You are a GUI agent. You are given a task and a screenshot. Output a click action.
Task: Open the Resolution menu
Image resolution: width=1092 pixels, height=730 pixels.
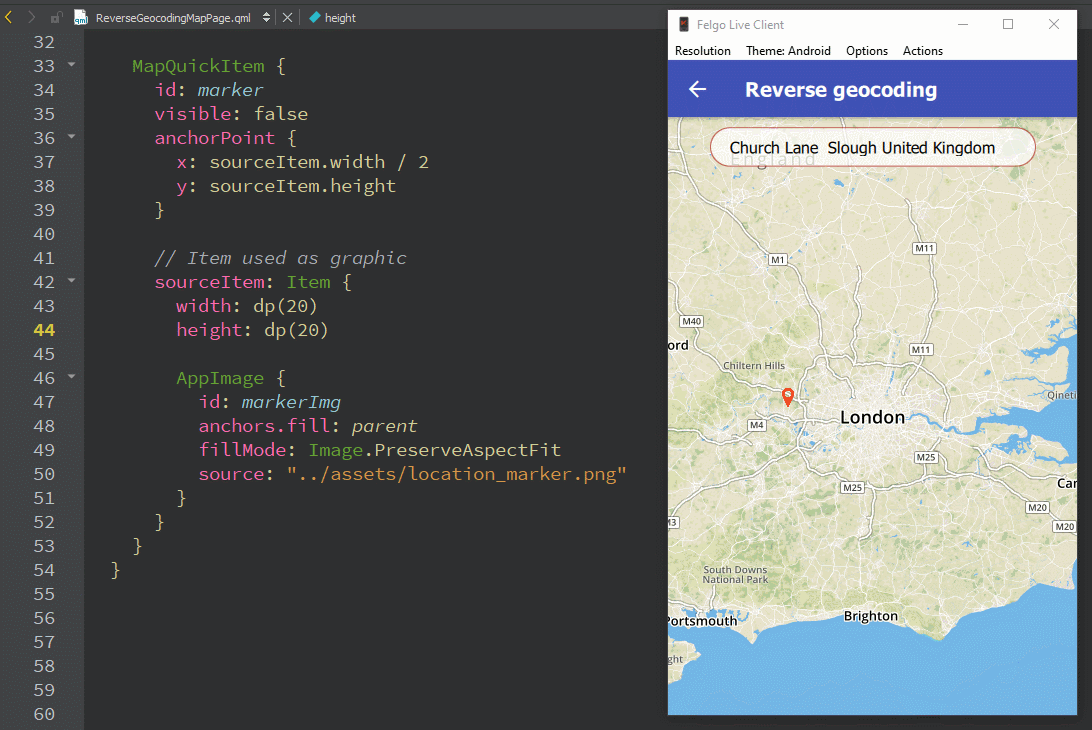click(x=703, y=50)
